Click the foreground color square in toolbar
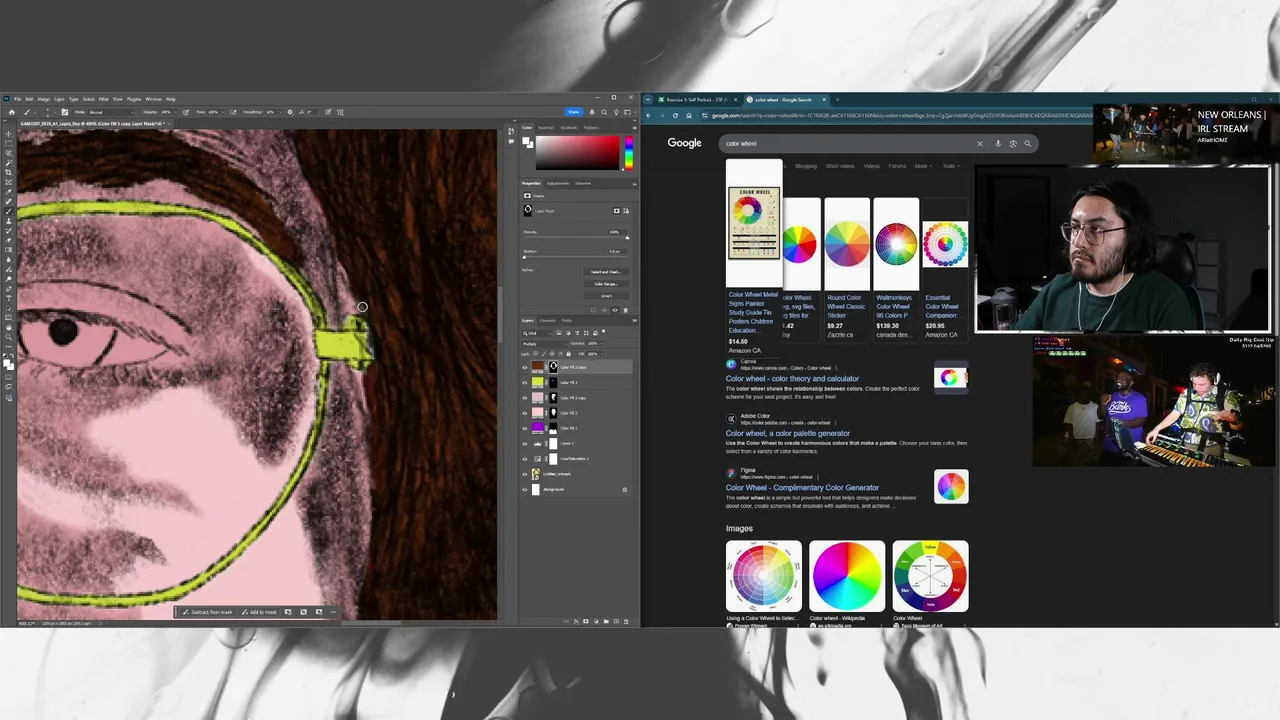 point(7,363)
